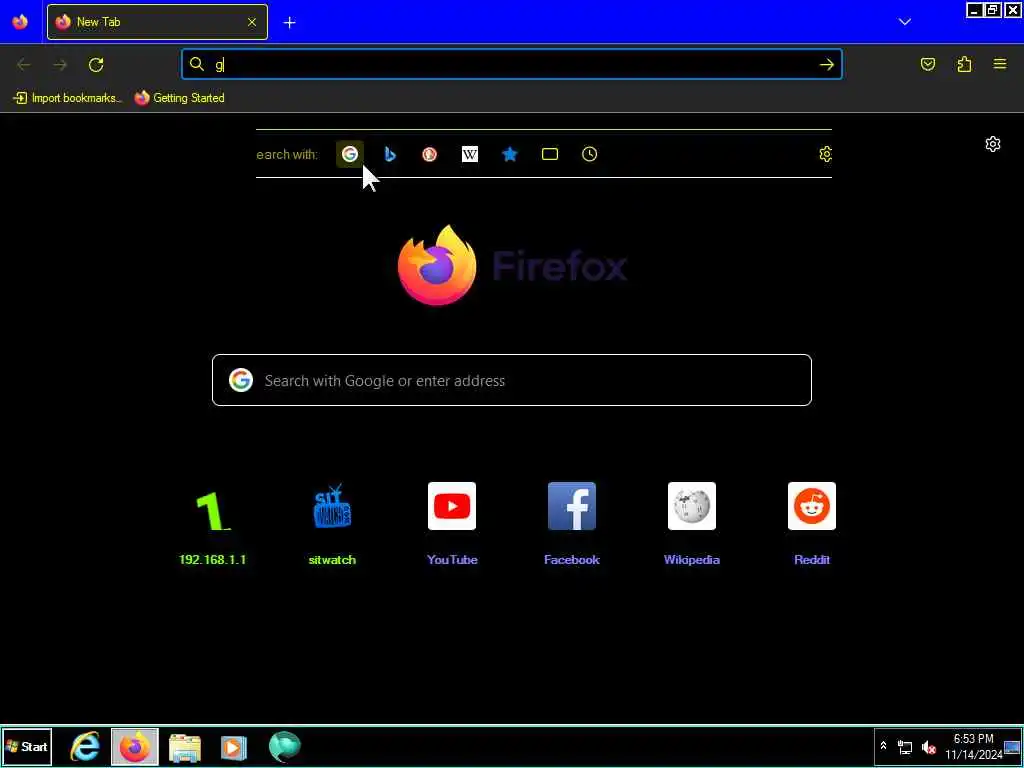This screenshot has height=768, width=1024.
Task: Click muted volume tray icon
Action: [928, 746]
